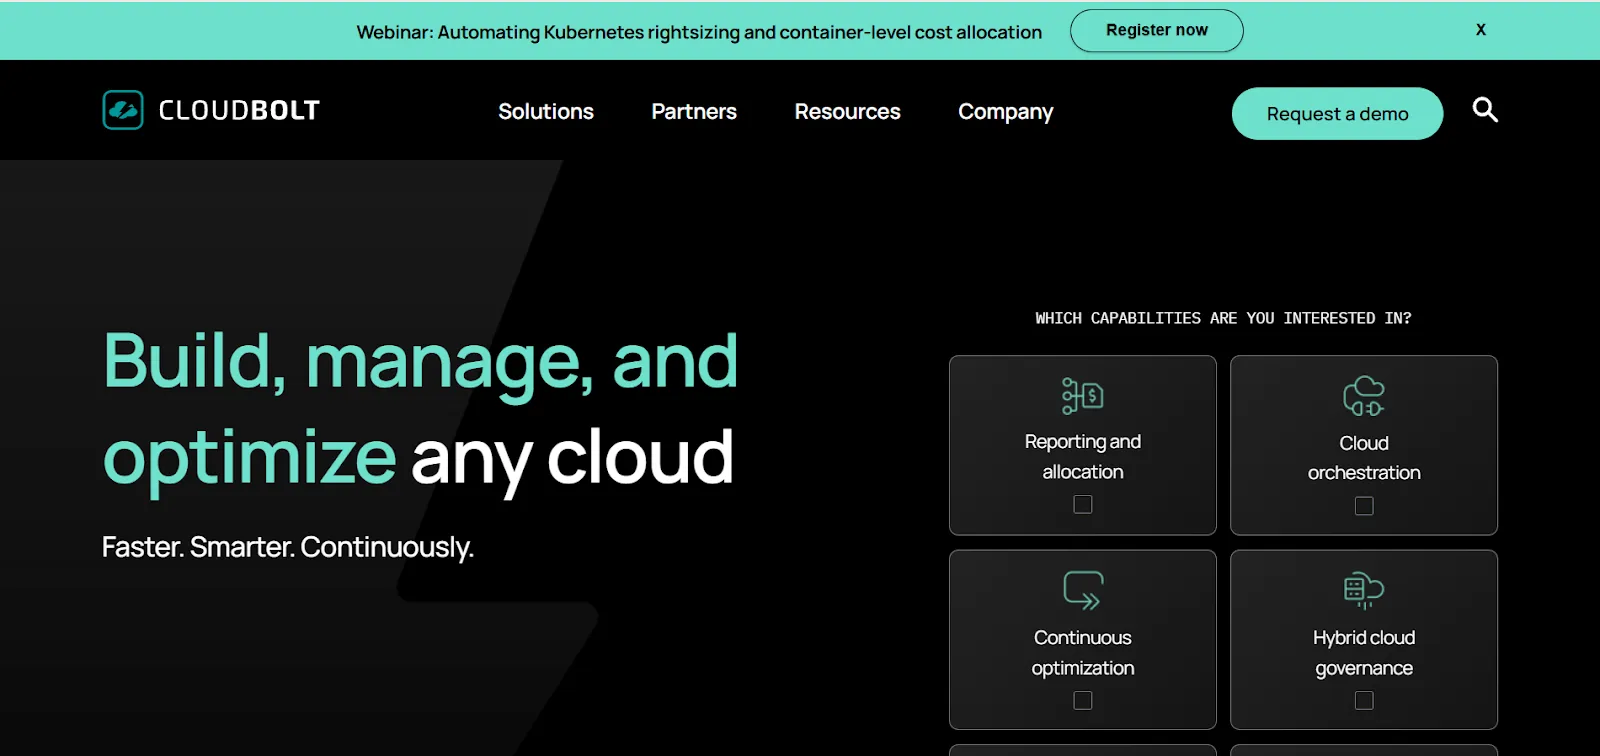This screenshot has width=1600, height=756.
Task: Click the Register now button
Action: coord(1157,30)
